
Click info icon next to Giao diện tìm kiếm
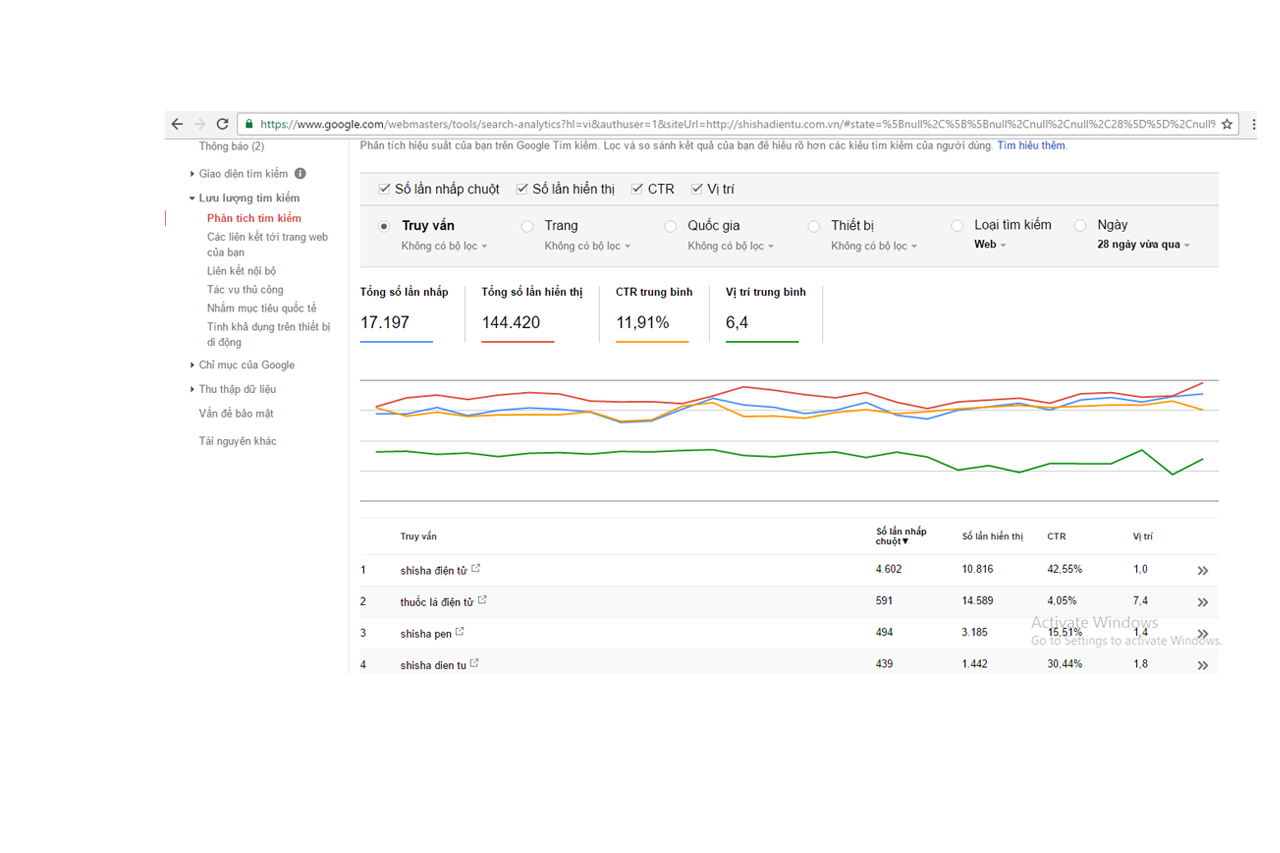coord(300,174)
